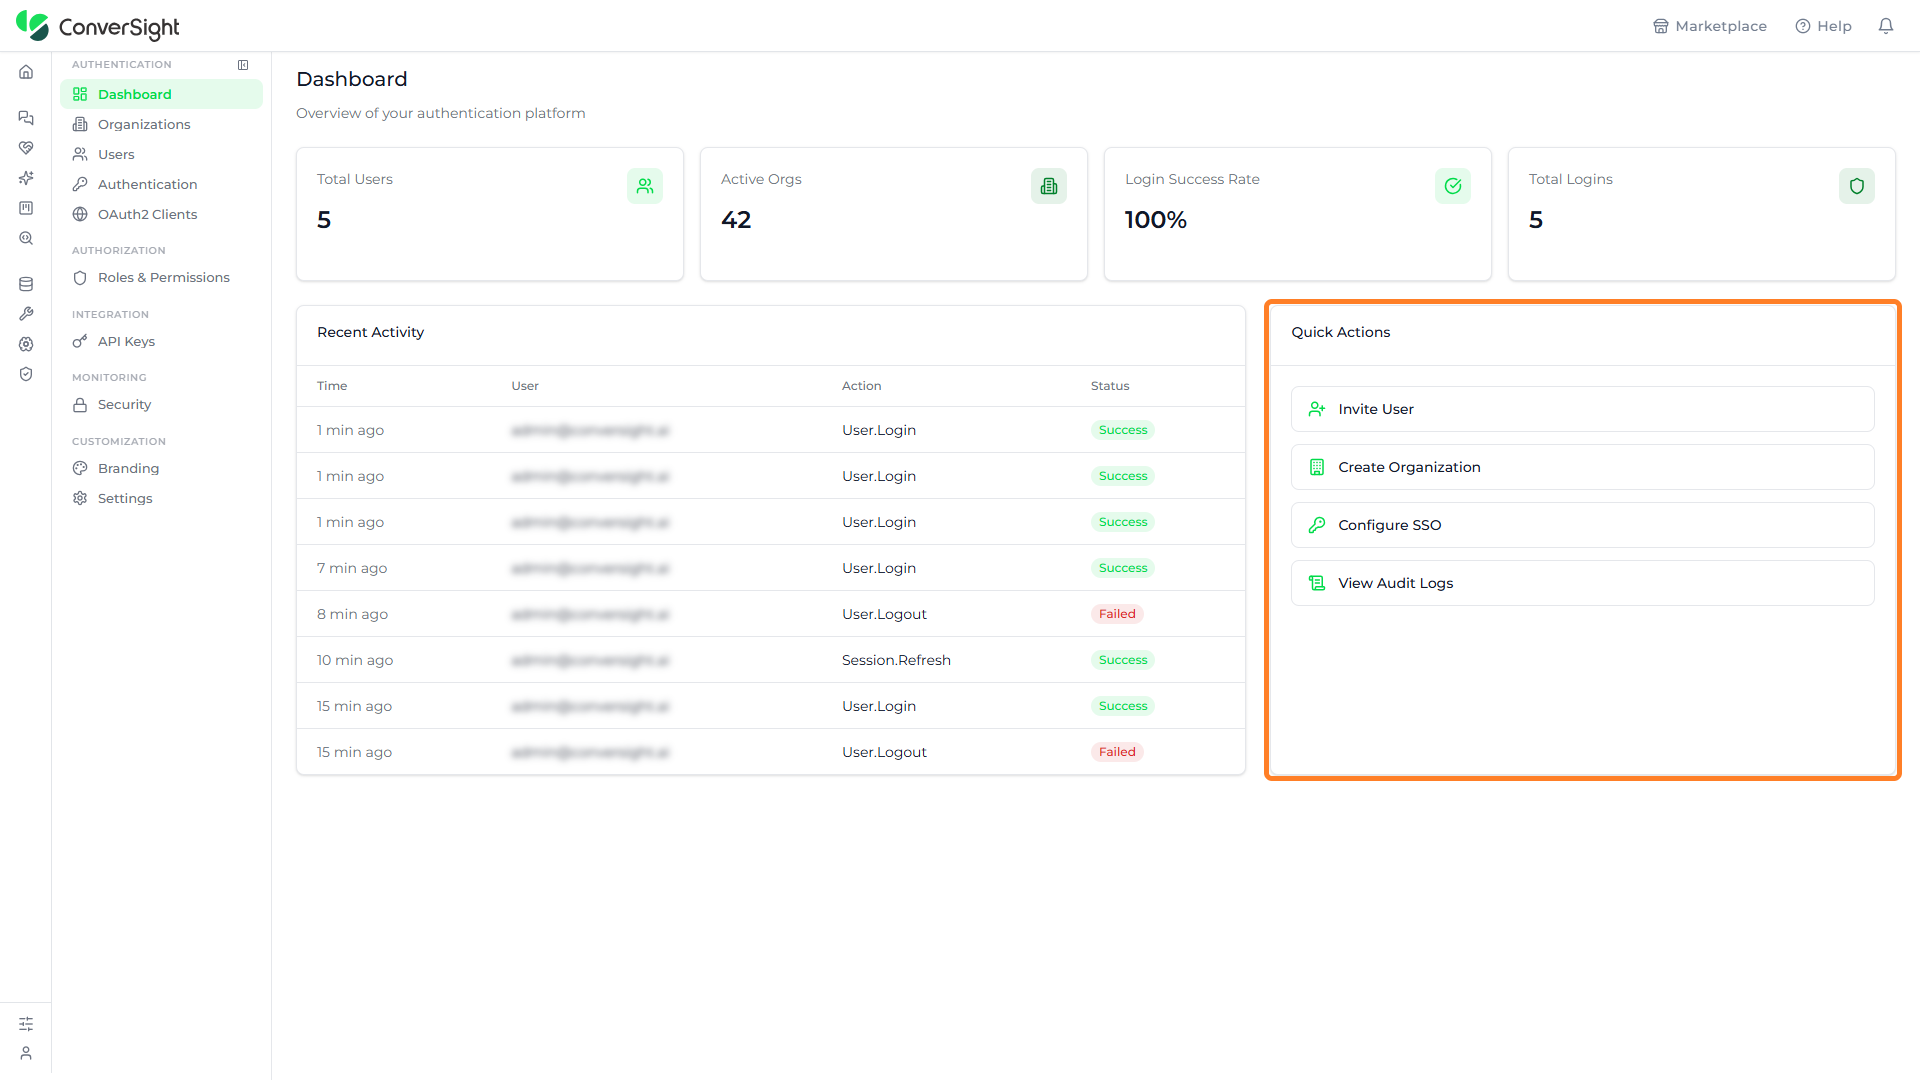Click the Session.Refresh activity row
Screen dimensions: 1920x1080
coord(771,660)
